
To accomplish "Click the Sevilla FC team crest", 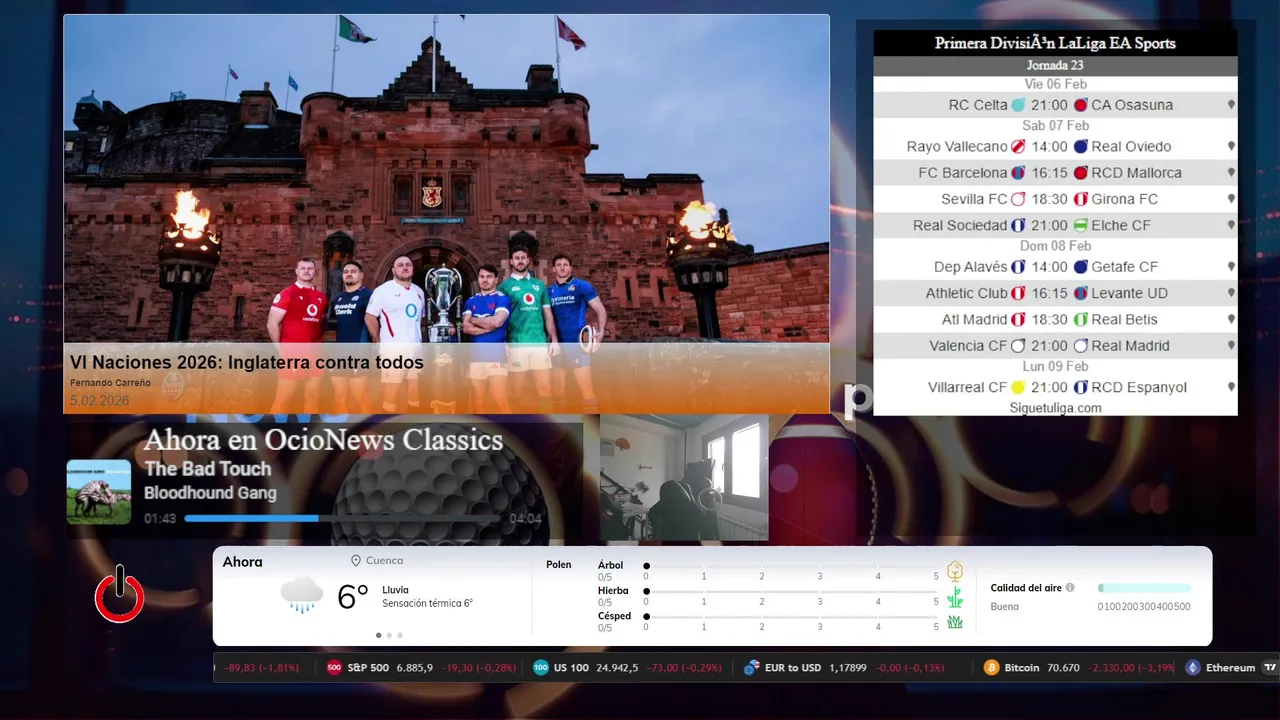I will 1018,199.
